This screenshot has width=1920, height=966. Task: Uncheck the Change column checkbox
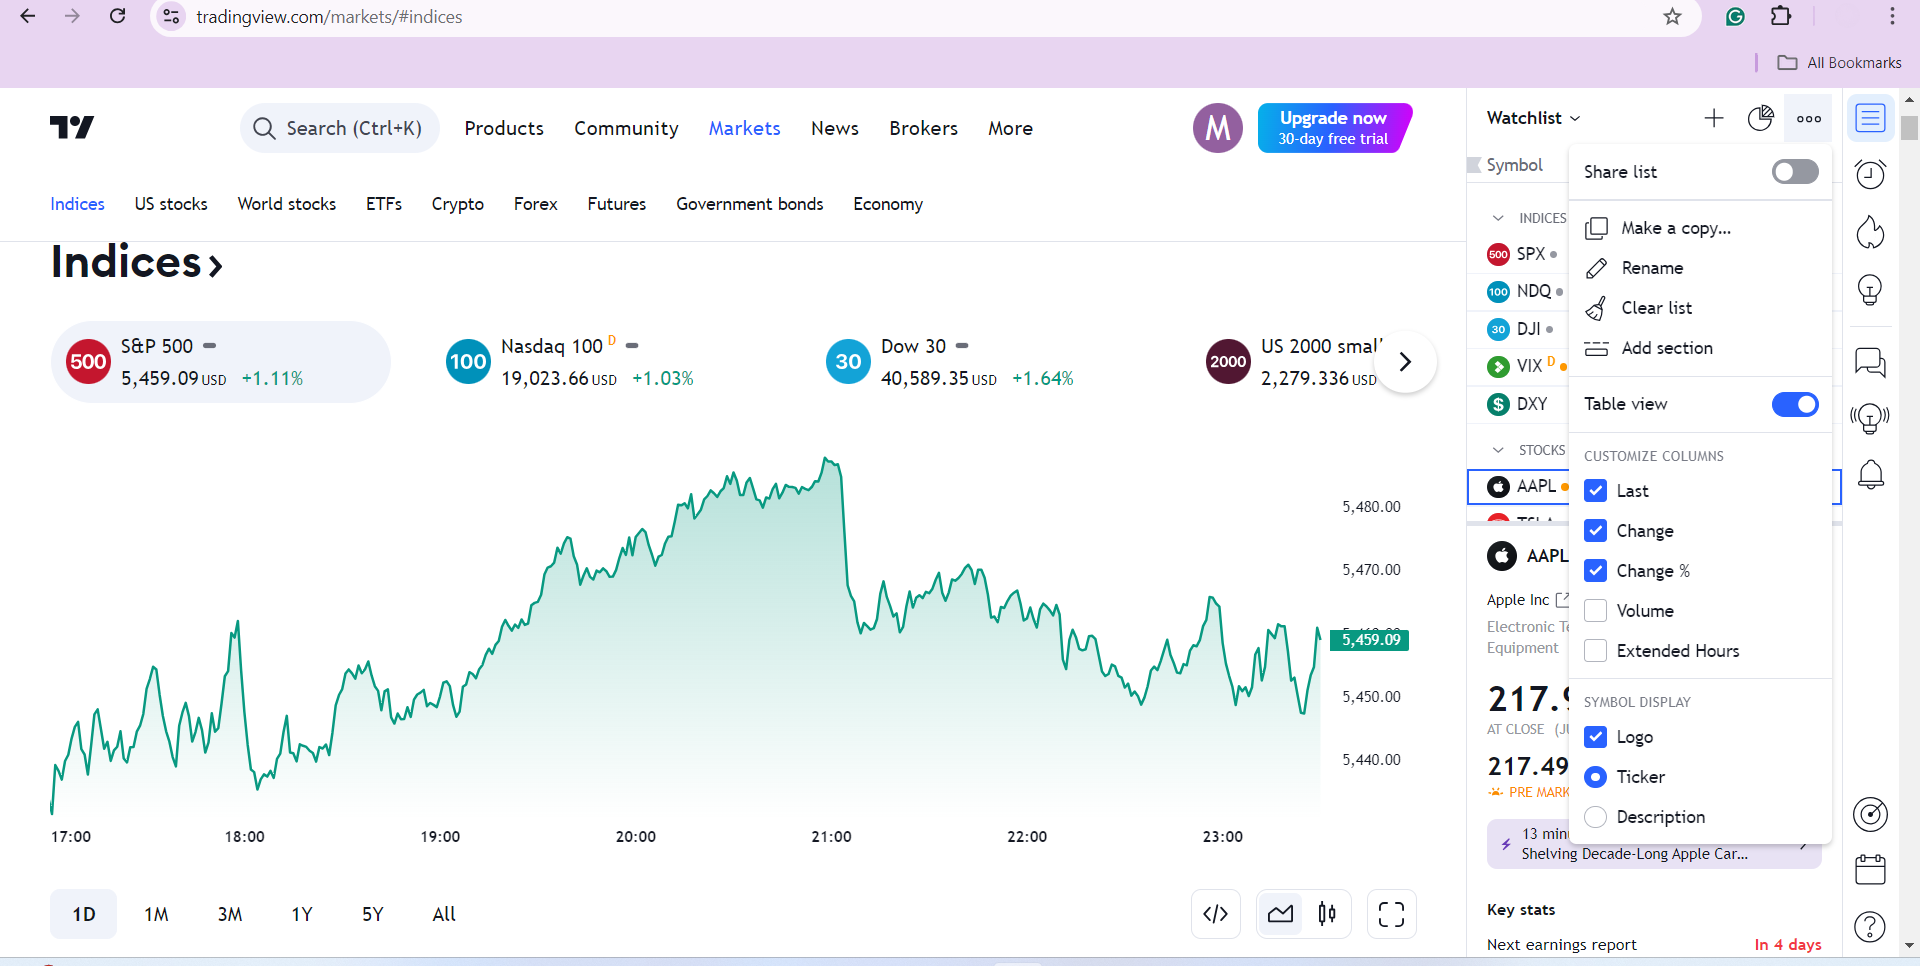click(1596, 531)
